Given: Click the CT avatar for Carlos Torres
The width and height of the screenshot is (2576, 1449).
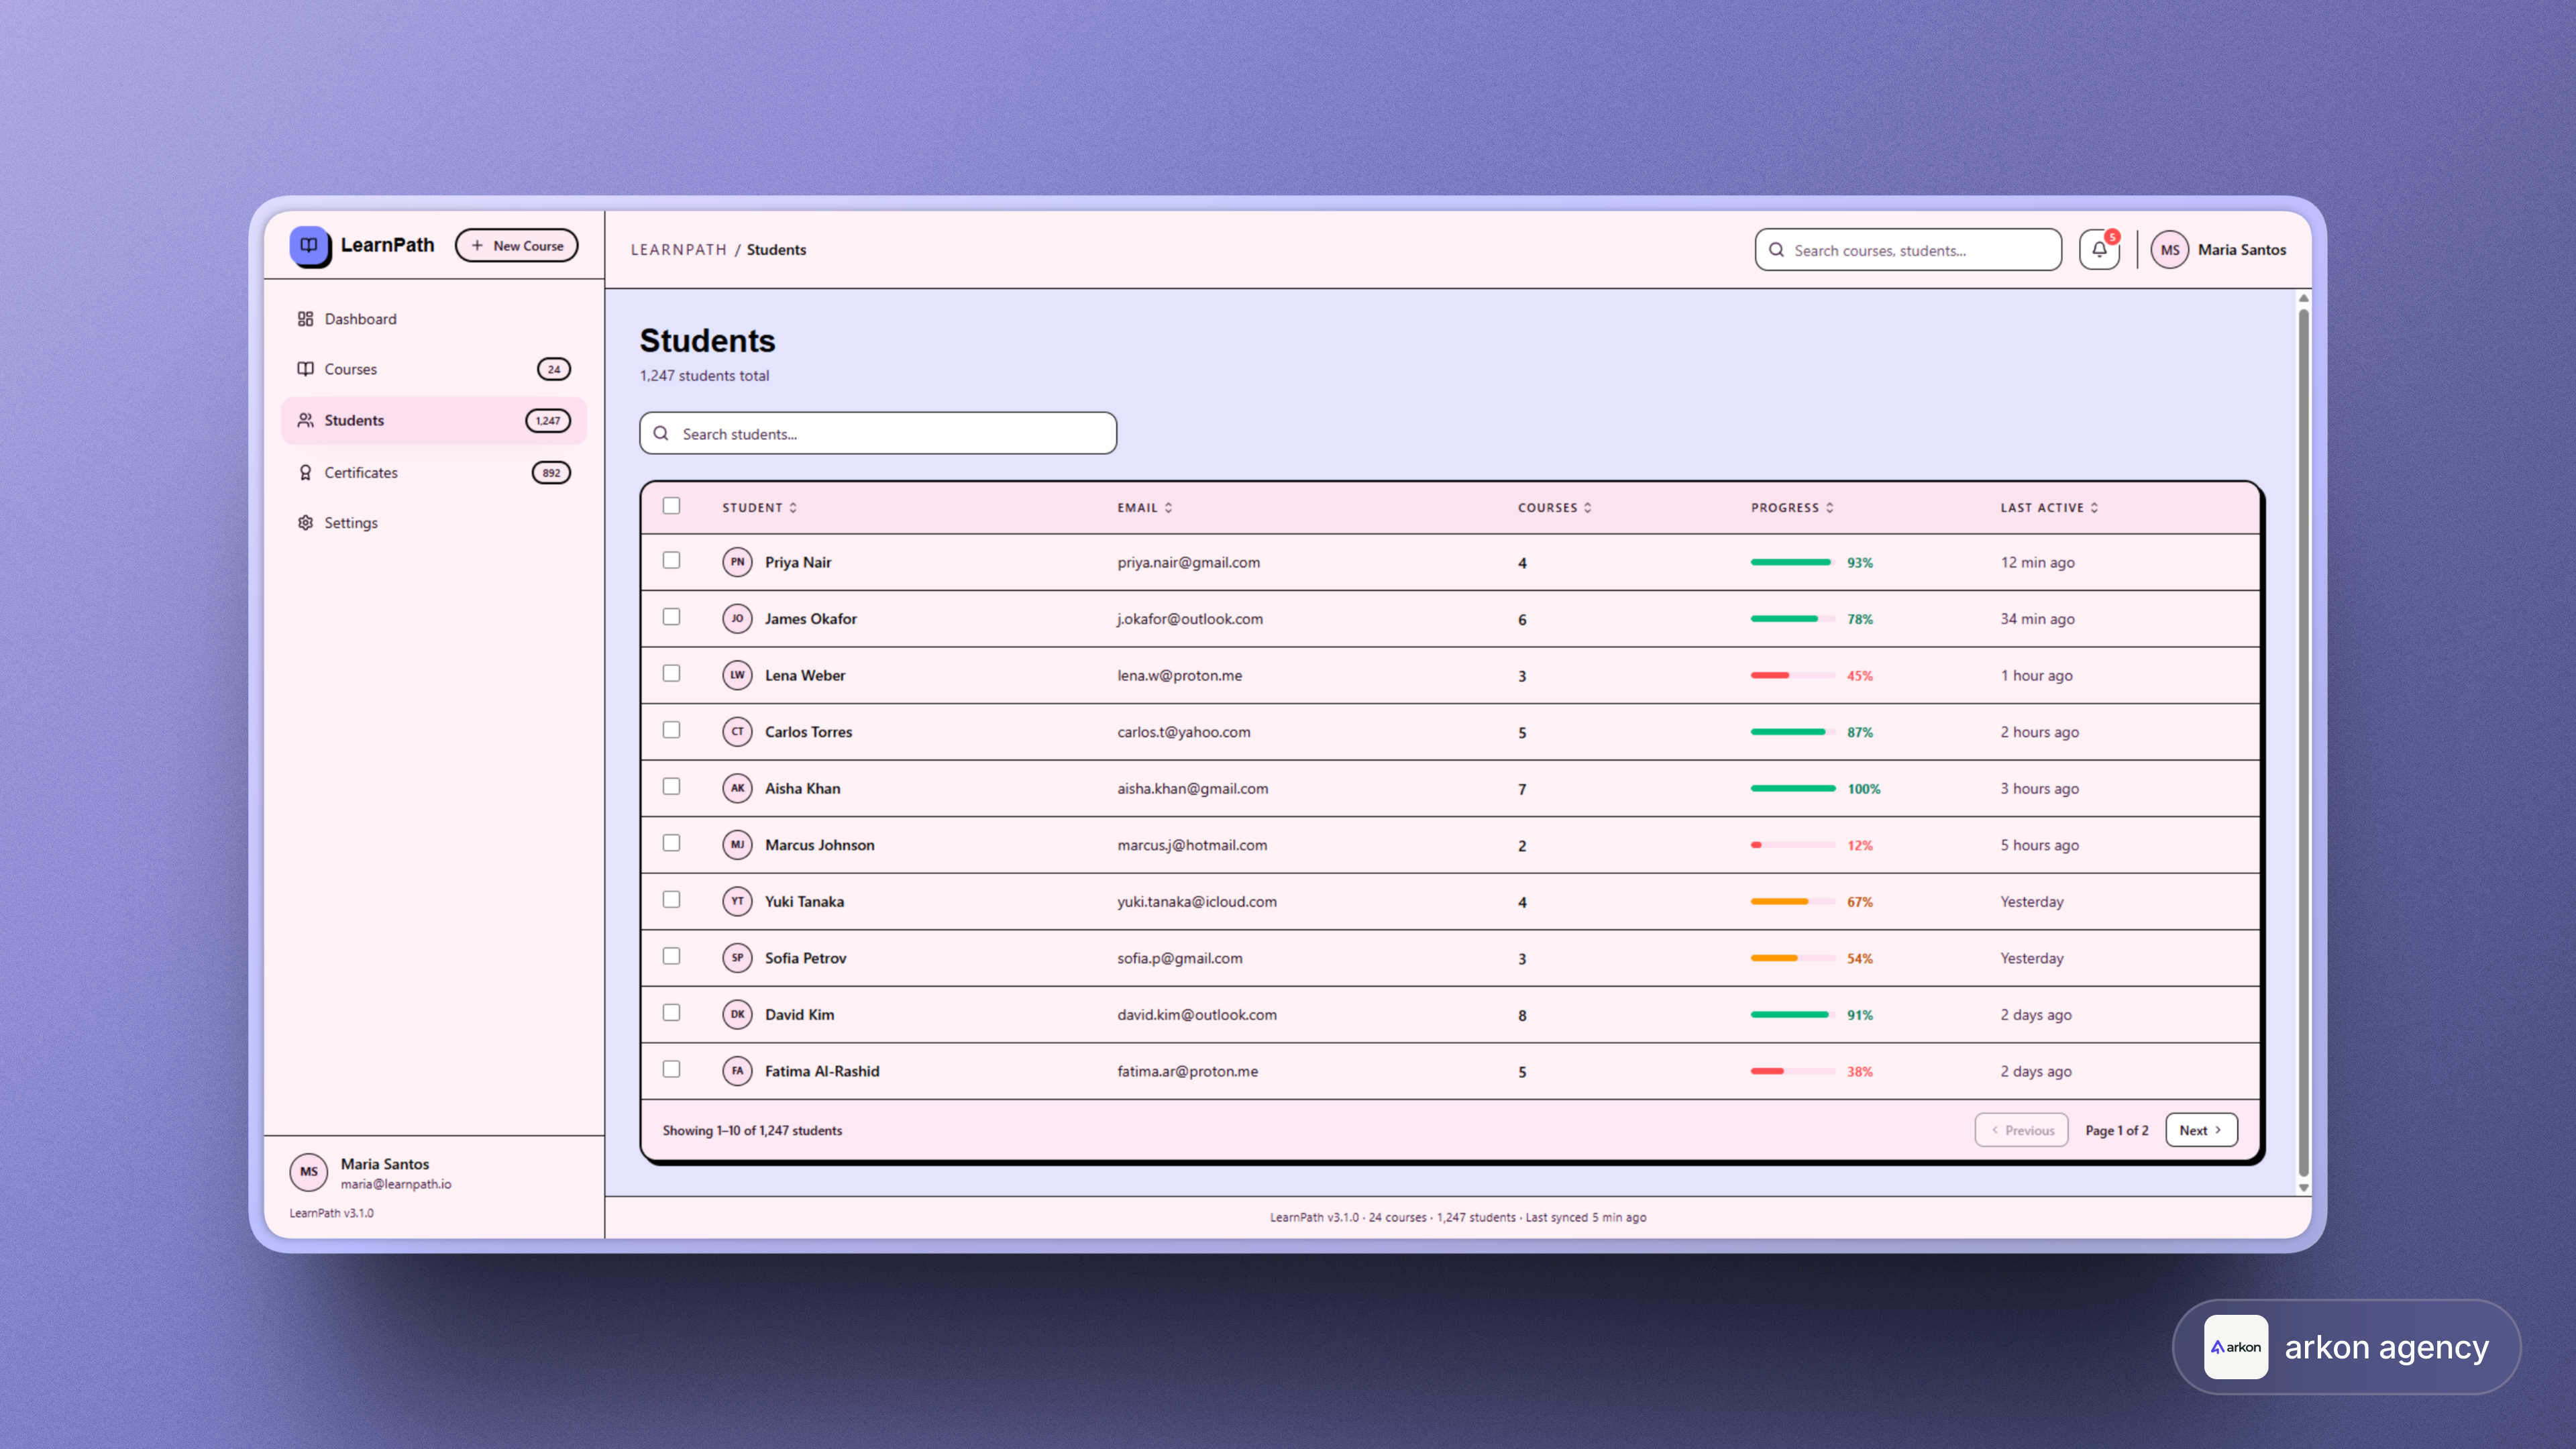Looking at the screenshot, I should tap(737, 731).
